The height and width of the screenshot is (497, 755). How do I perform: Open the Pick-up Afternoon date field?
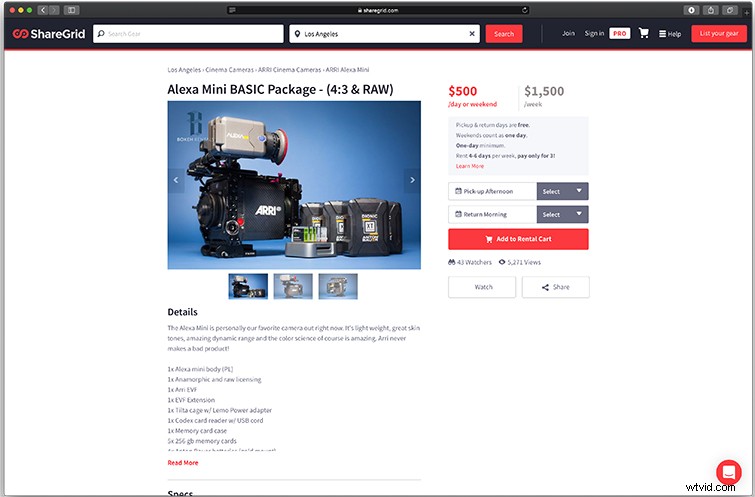pyautogui.click(x=492, y=191)
